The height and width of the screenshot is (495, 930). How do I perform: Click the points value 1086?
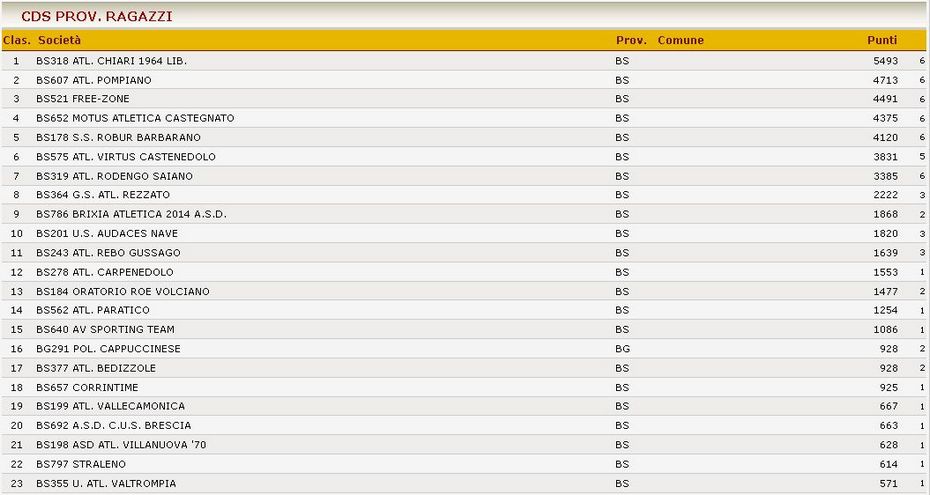tap(886, 330)
